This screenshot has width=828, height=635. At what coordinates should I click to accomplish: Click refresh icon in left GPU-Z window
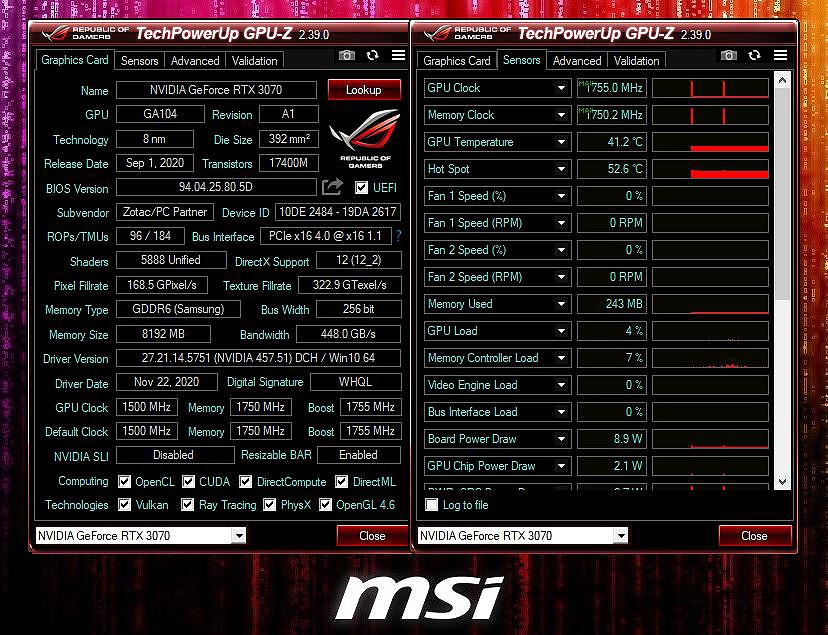tap(372, 55)
